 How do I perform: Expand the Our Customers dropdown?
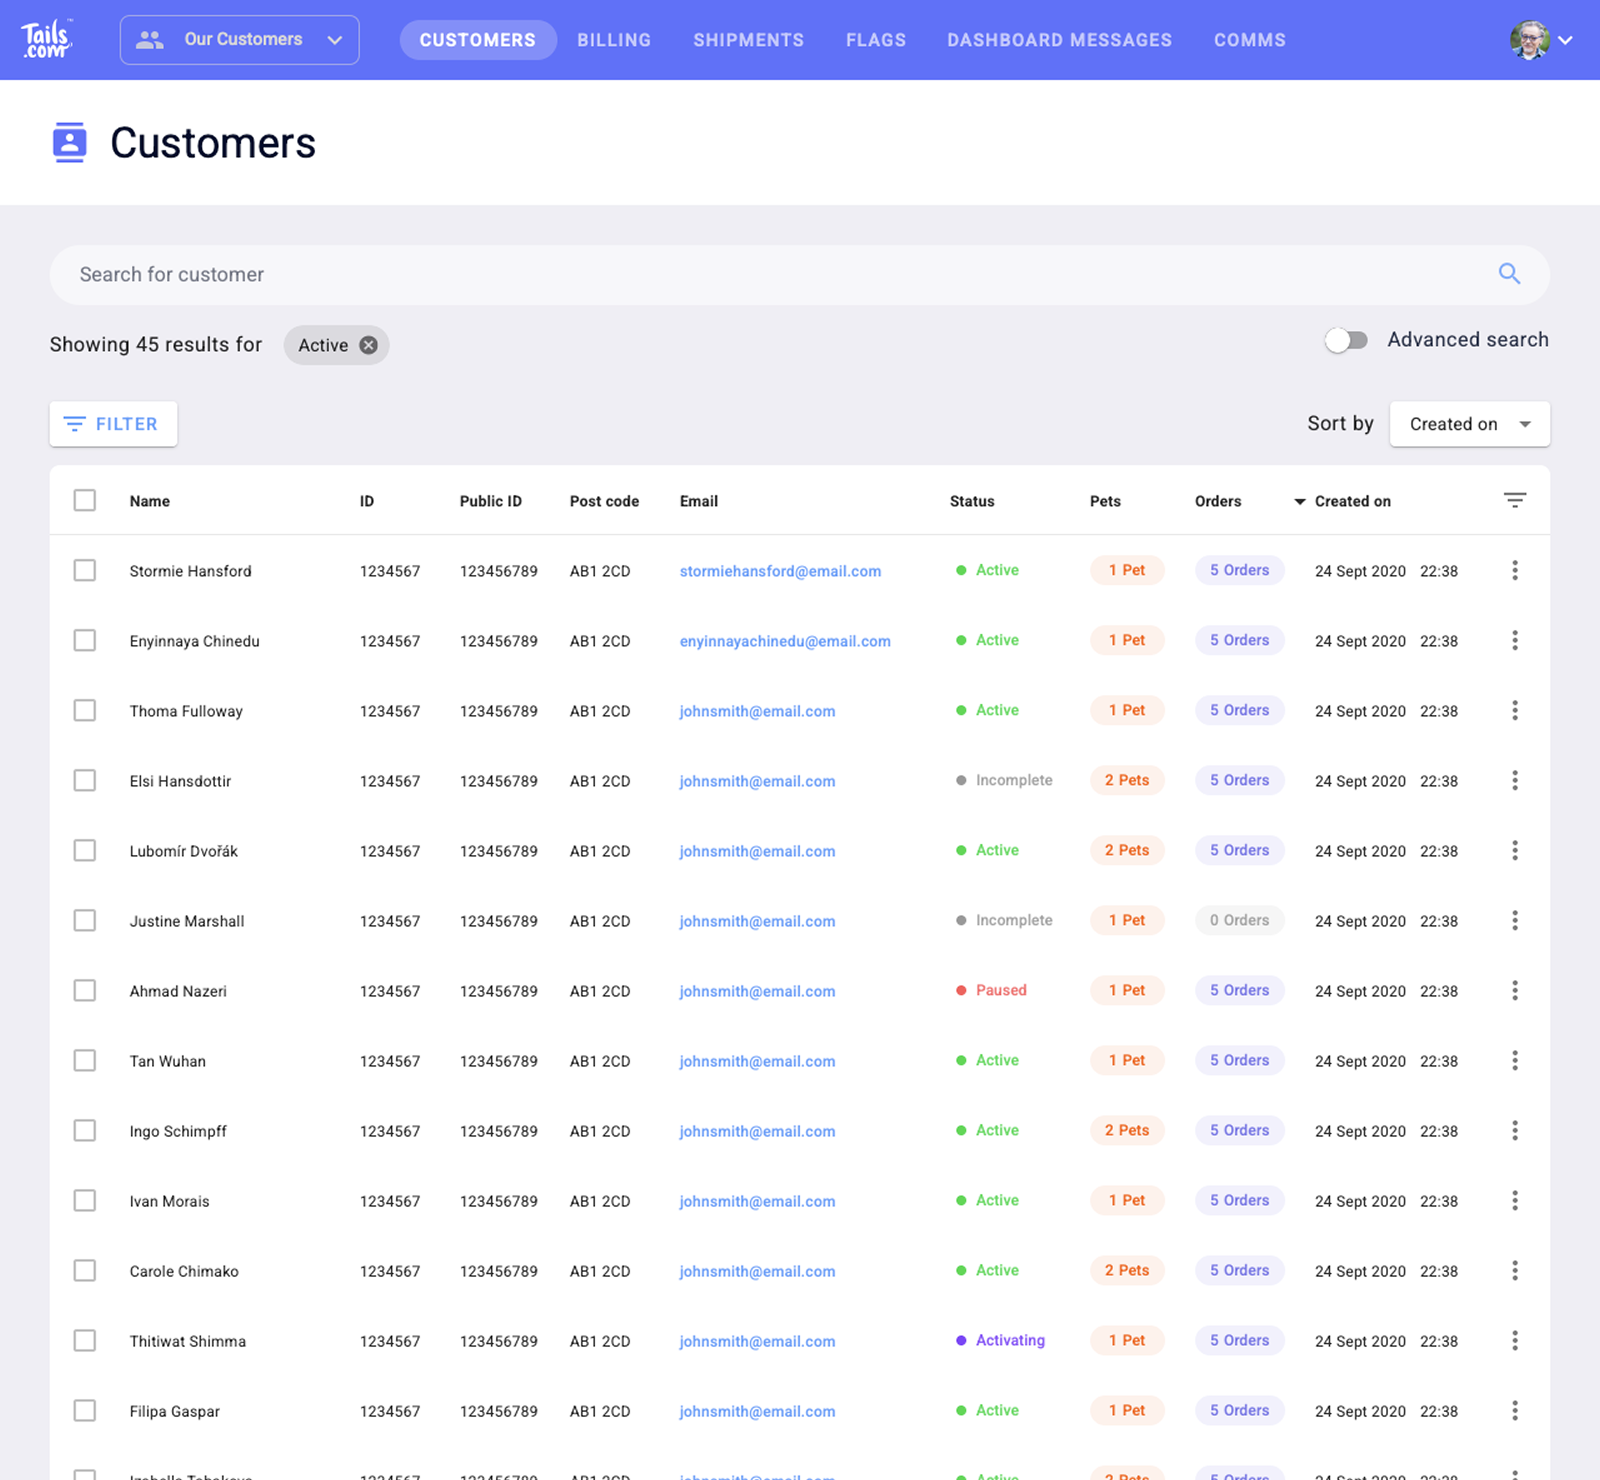[239, 40]
